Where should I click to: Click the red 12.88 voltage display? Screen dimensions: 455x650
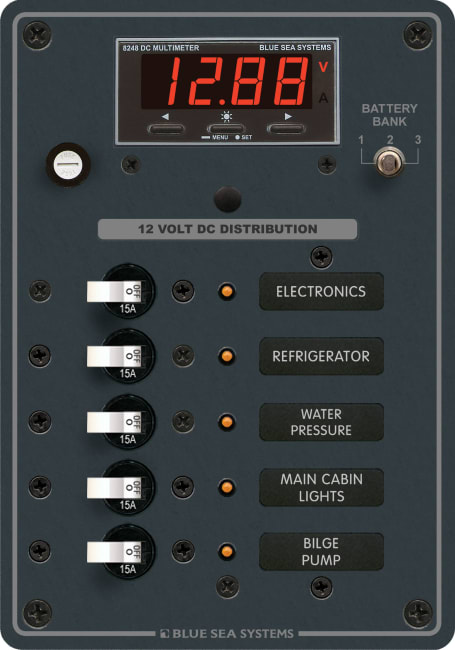(x=227, y=82)
